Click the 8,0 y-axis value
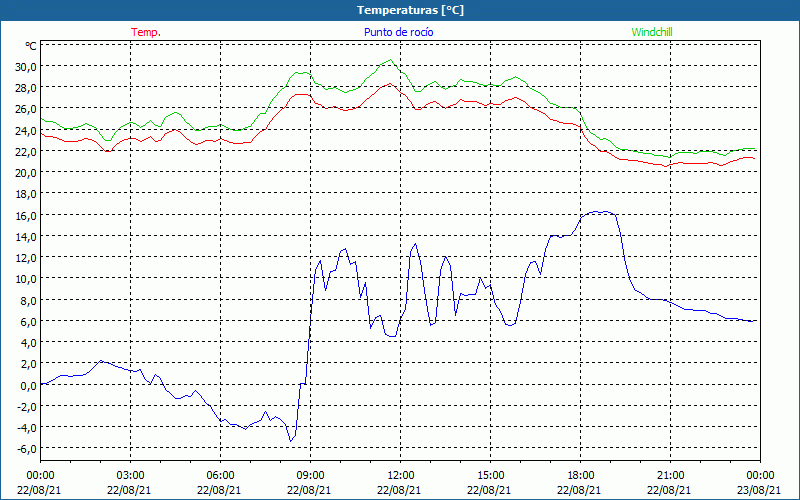 tap(29, 301)
